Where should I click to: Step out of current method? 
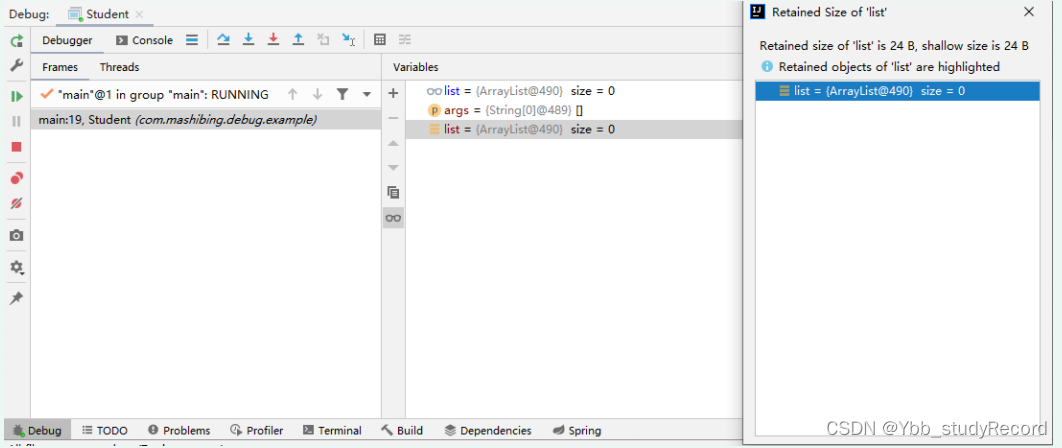[298, 40]
